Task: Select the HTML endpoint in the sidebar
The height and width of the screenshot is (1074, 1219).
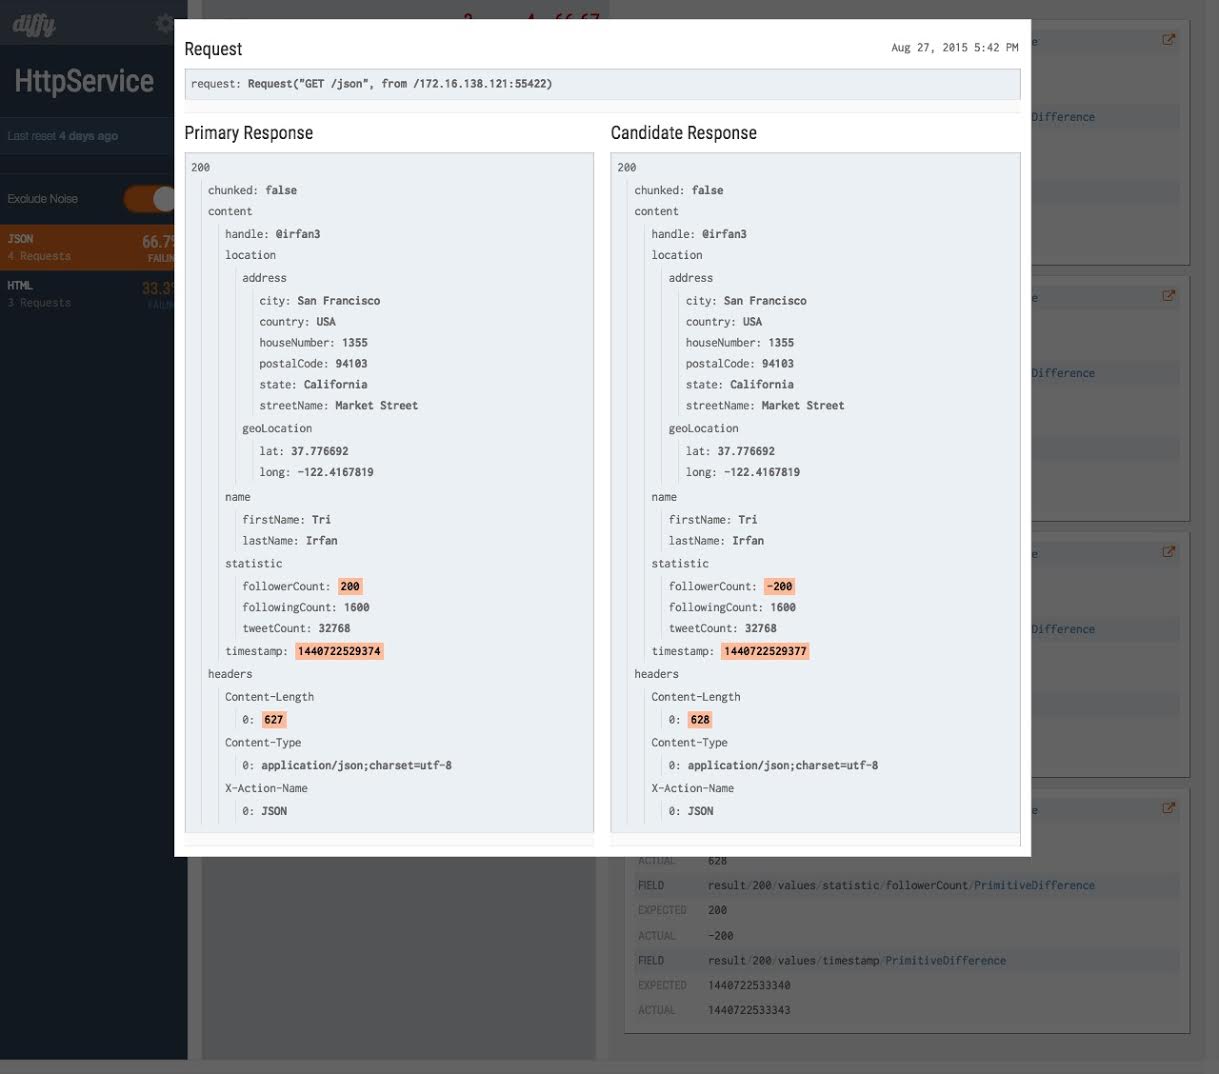Action: tap(88, 294)
